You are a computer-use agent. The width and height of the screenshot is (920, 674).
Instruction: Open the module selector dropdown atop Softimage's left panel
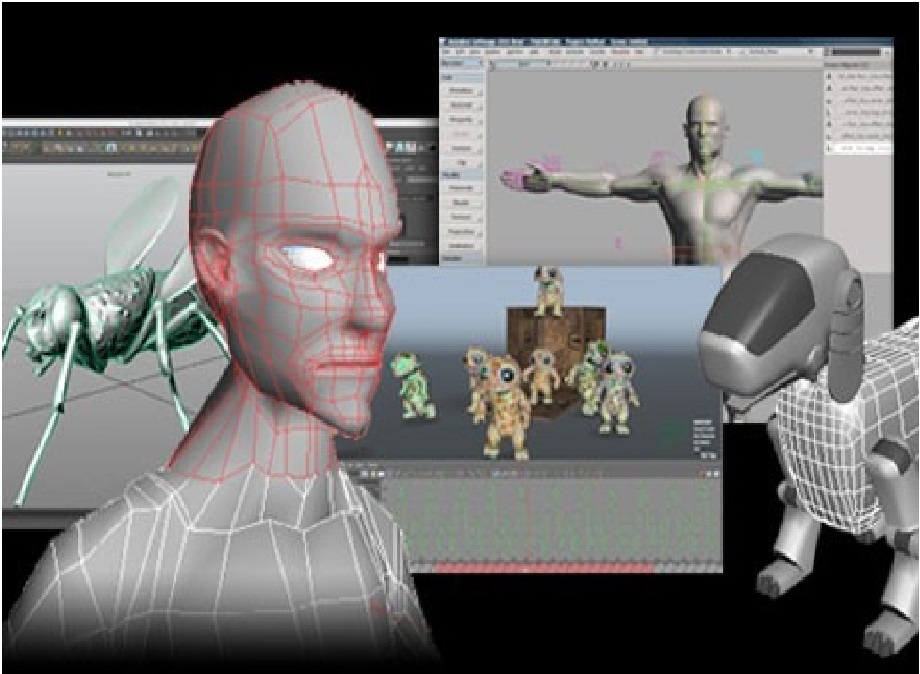(461, 62)
